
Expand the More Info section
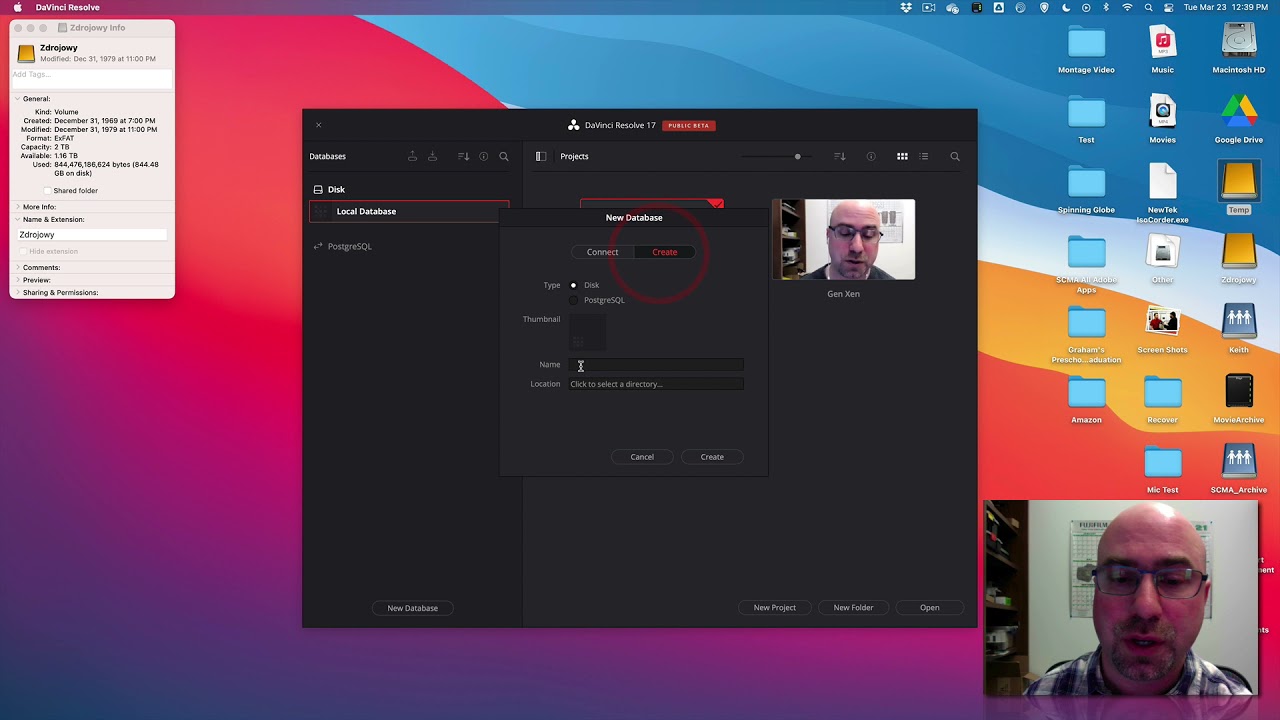17,207
